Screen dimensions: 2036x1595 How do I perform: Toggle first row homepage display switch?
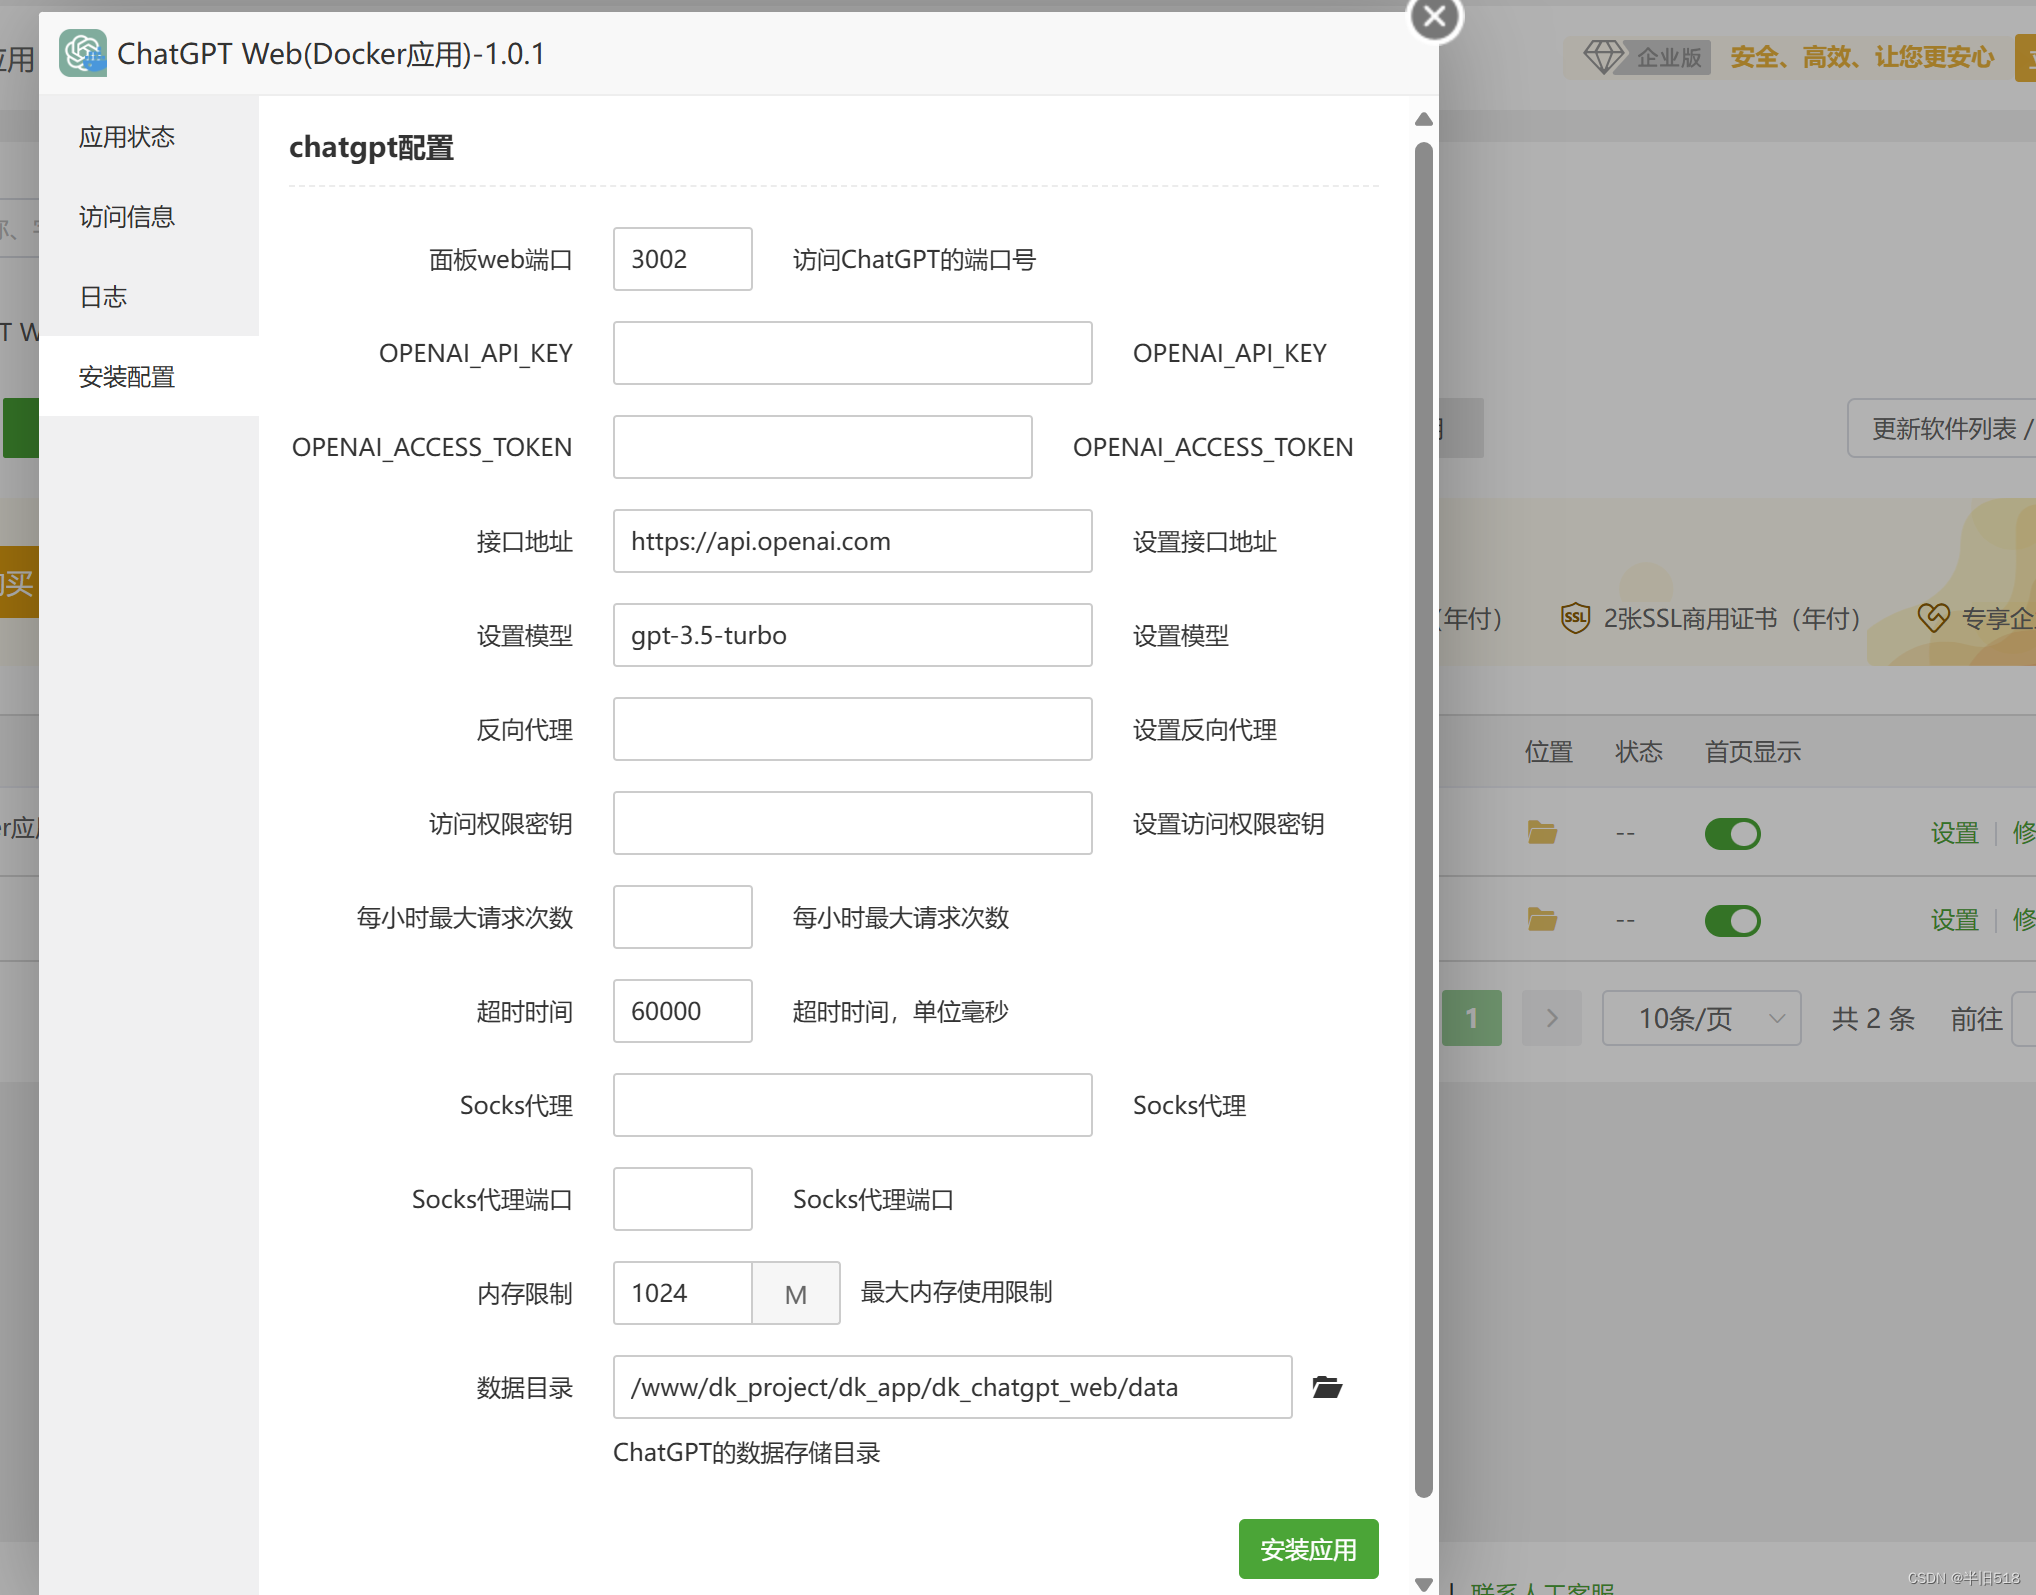click(1732, 833)
